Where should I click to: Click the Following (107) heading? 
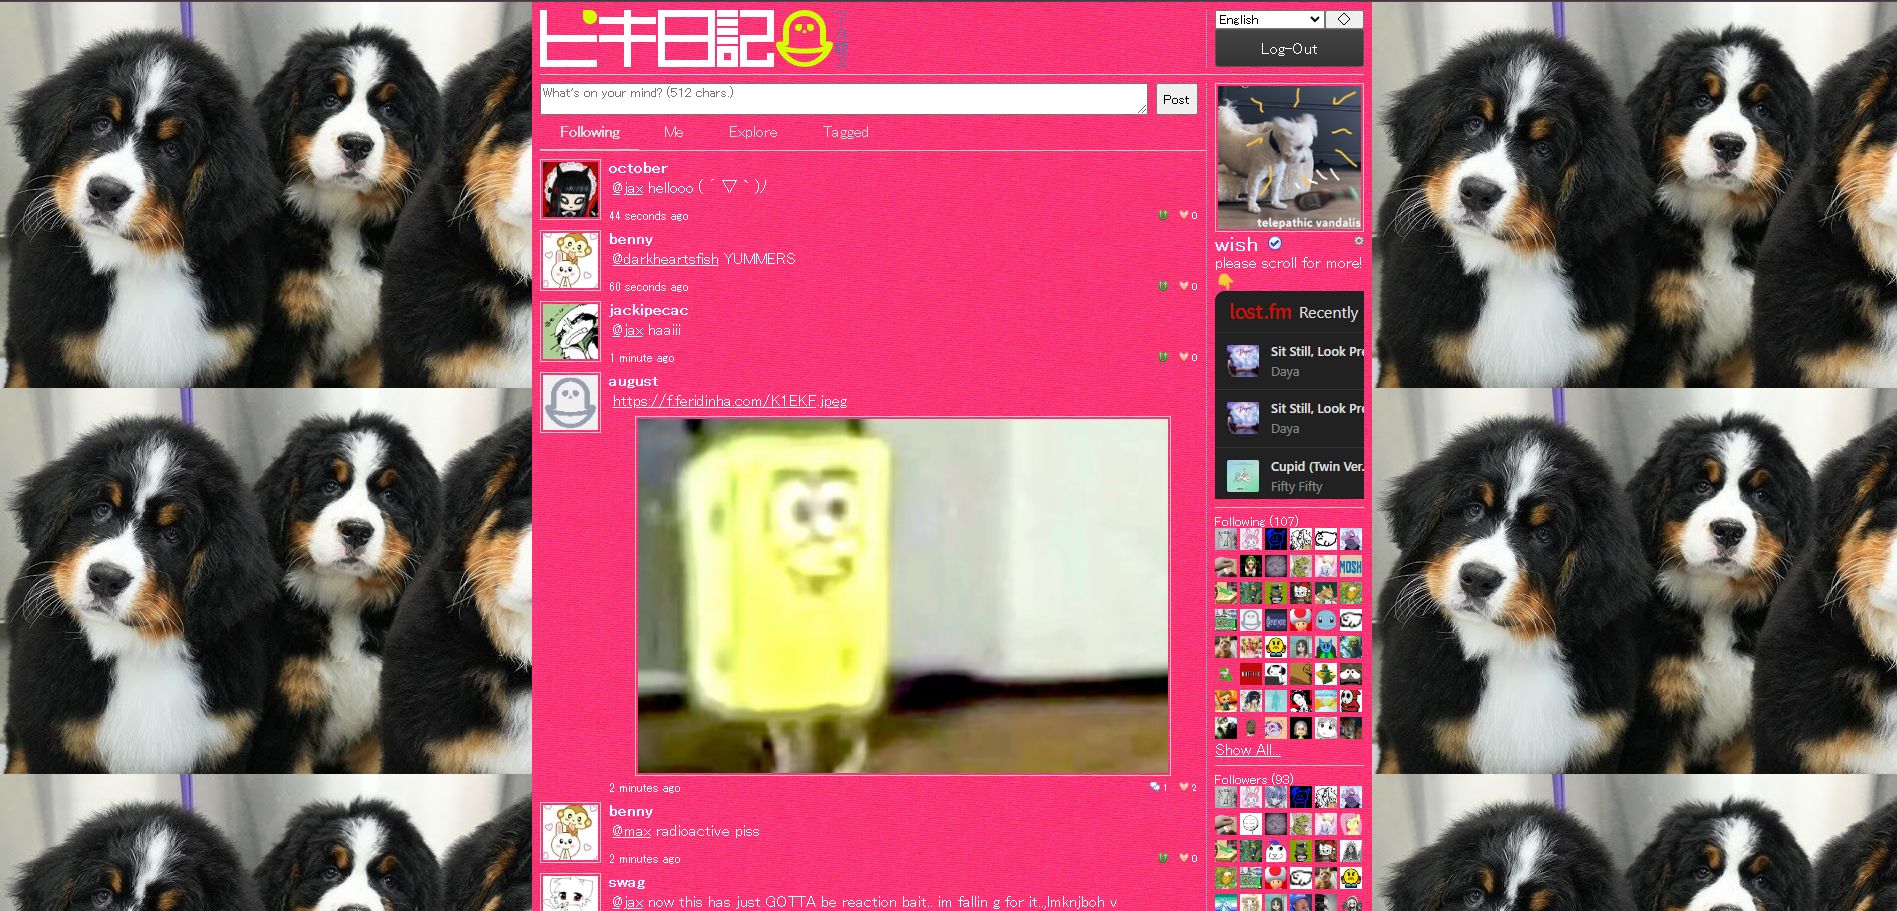pyautogui.click(x=1256, y=521)
